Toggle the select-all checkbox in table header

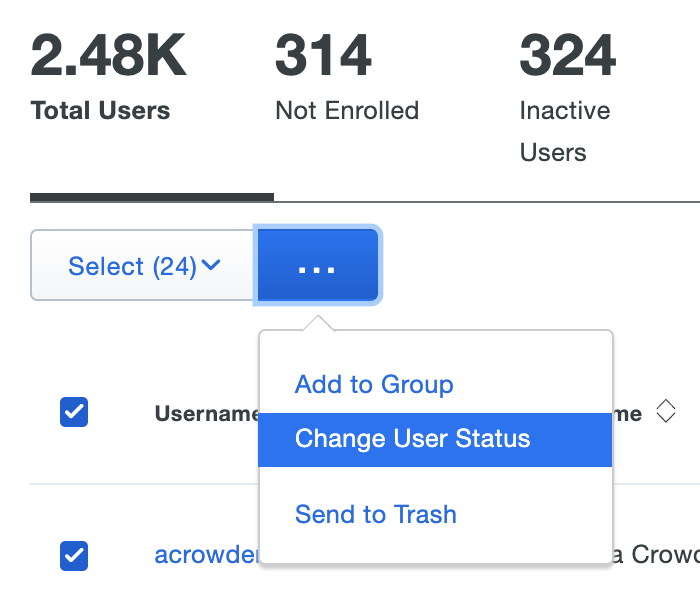click(x=74, y=412)
